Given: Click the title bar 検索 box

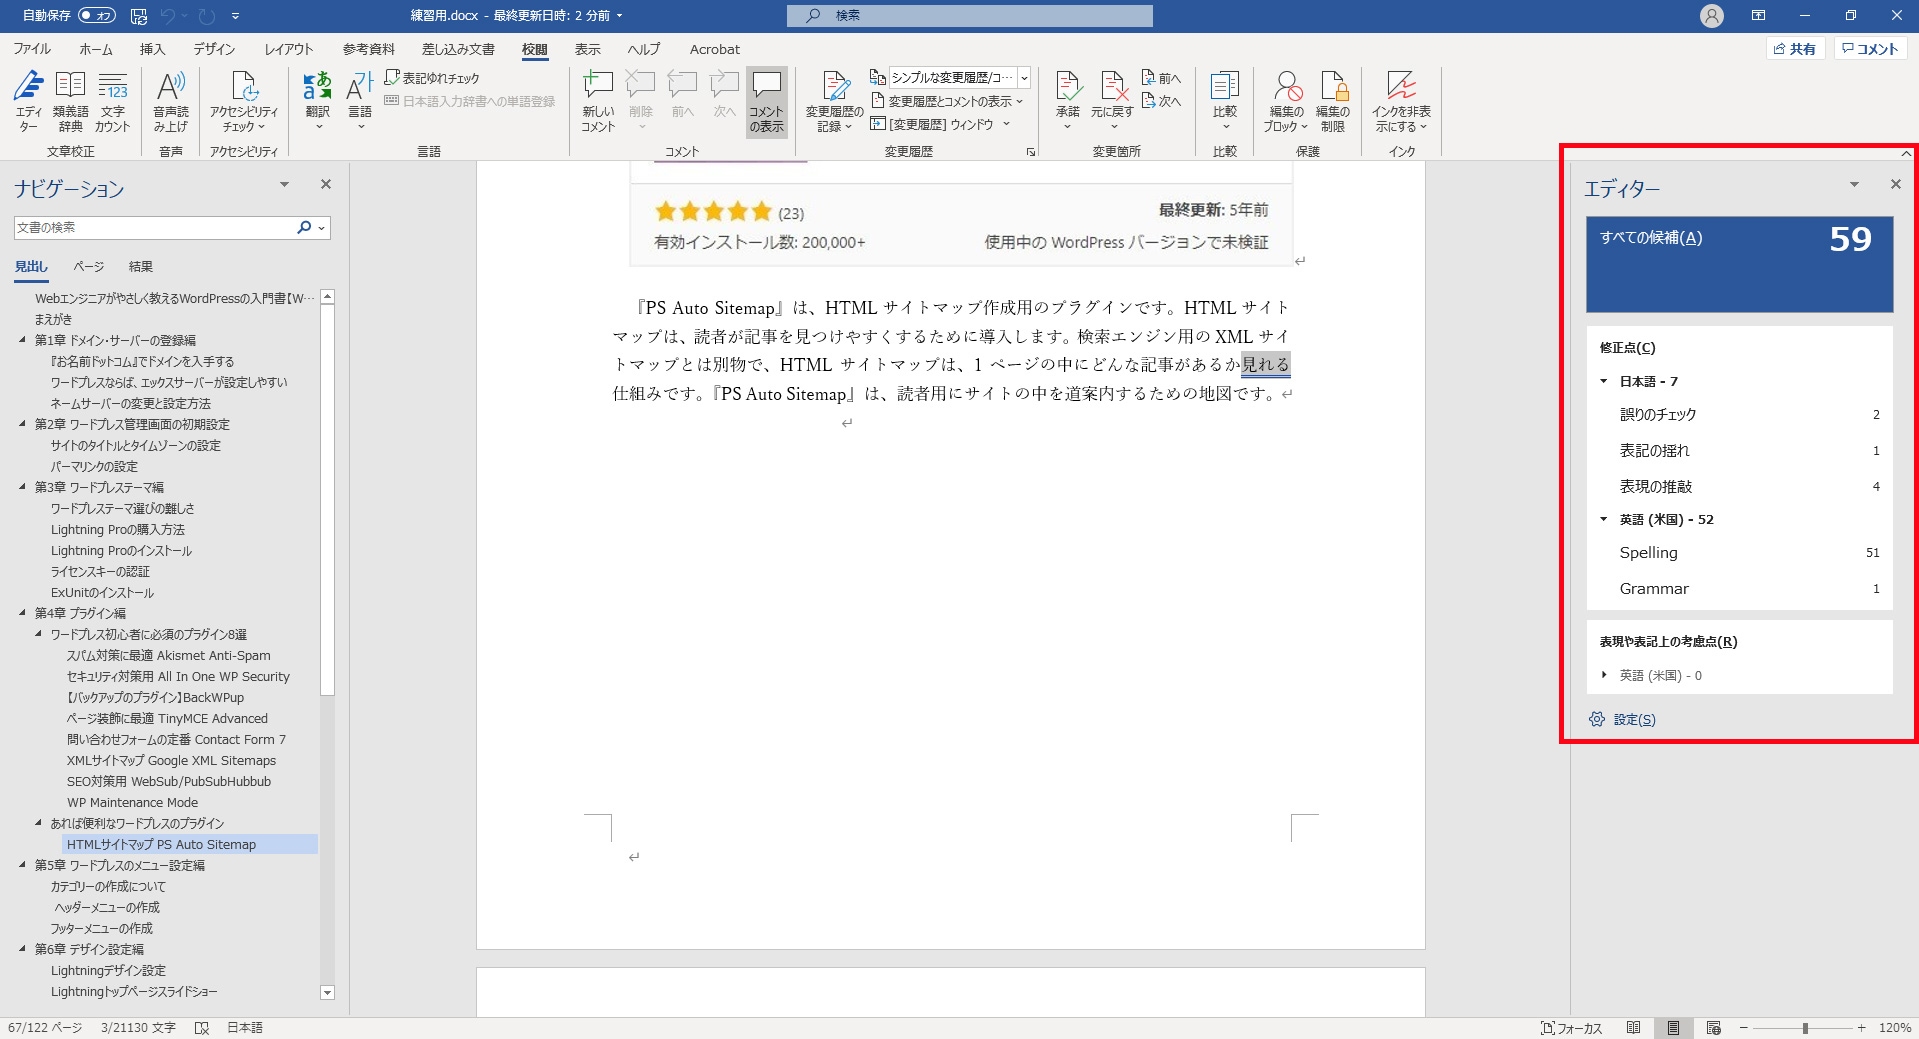Looking at the screenshot, I should coord(969,16).
